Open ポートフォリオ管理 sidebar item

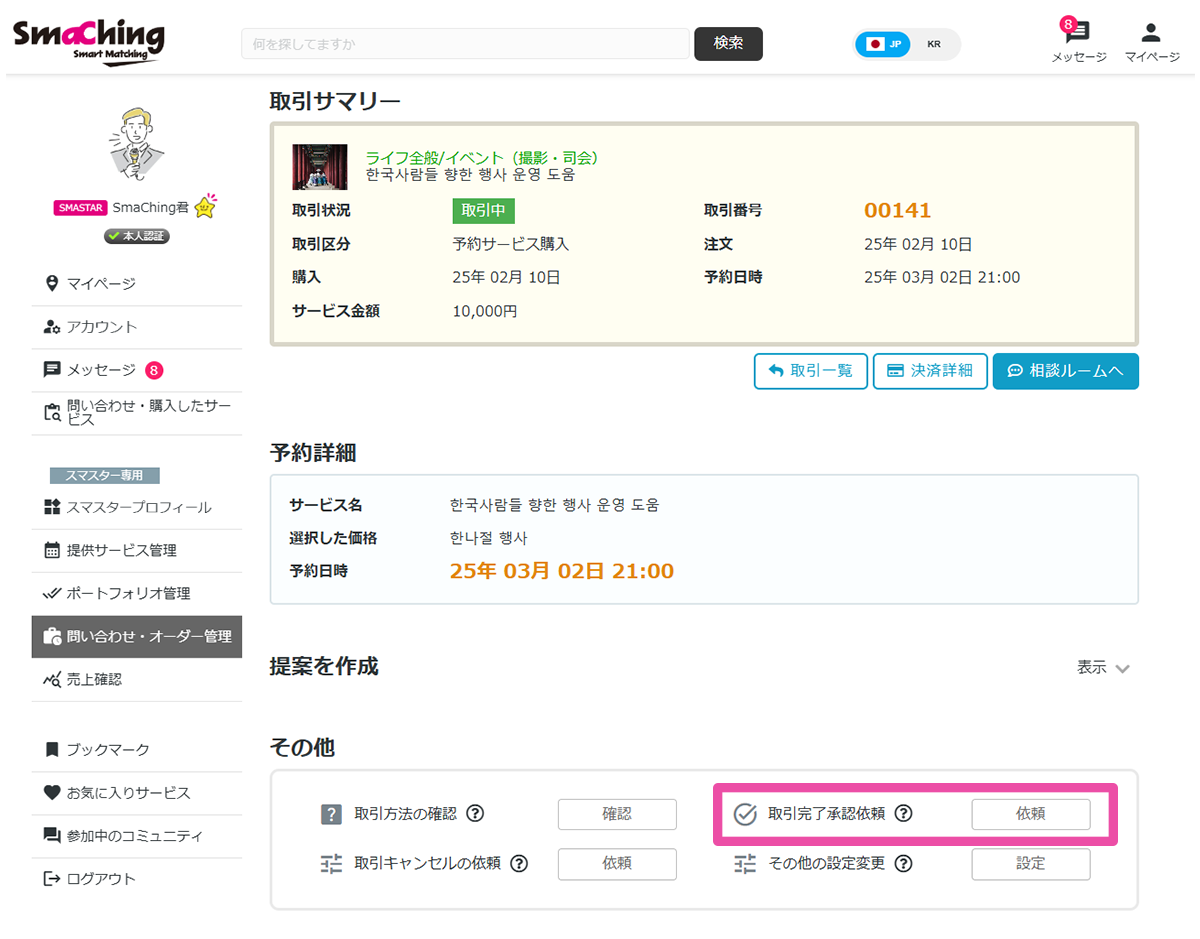click(127, 593)
